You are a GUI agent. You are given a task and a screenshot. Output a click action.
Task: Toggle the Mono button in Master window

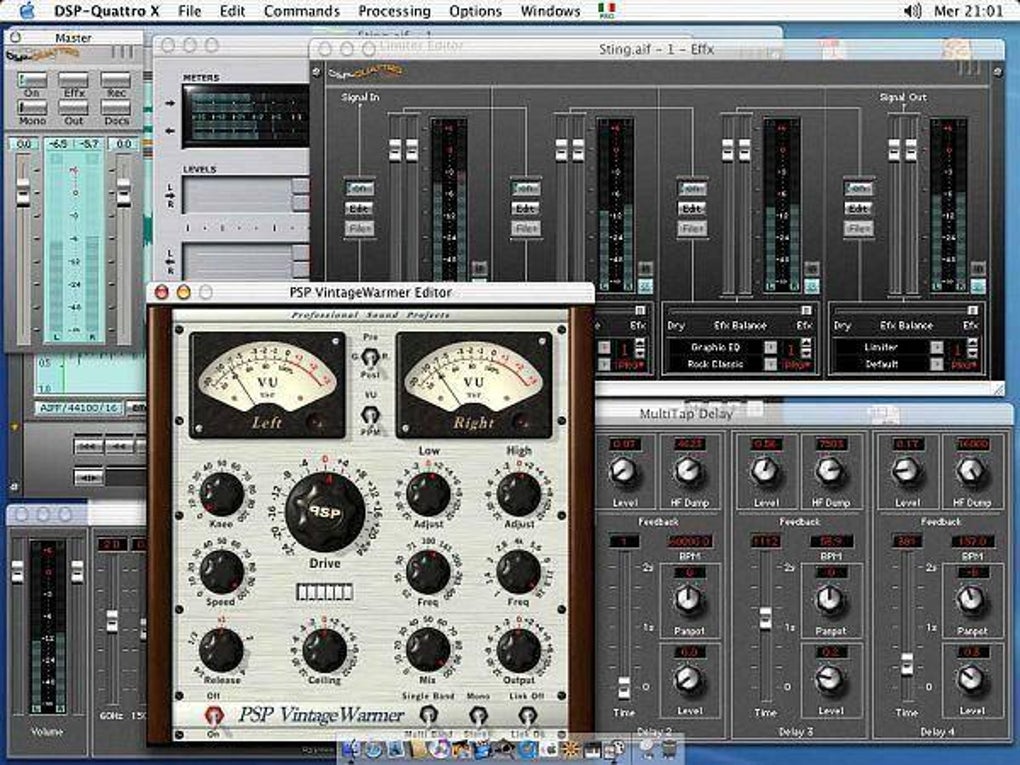pos(32,107)
